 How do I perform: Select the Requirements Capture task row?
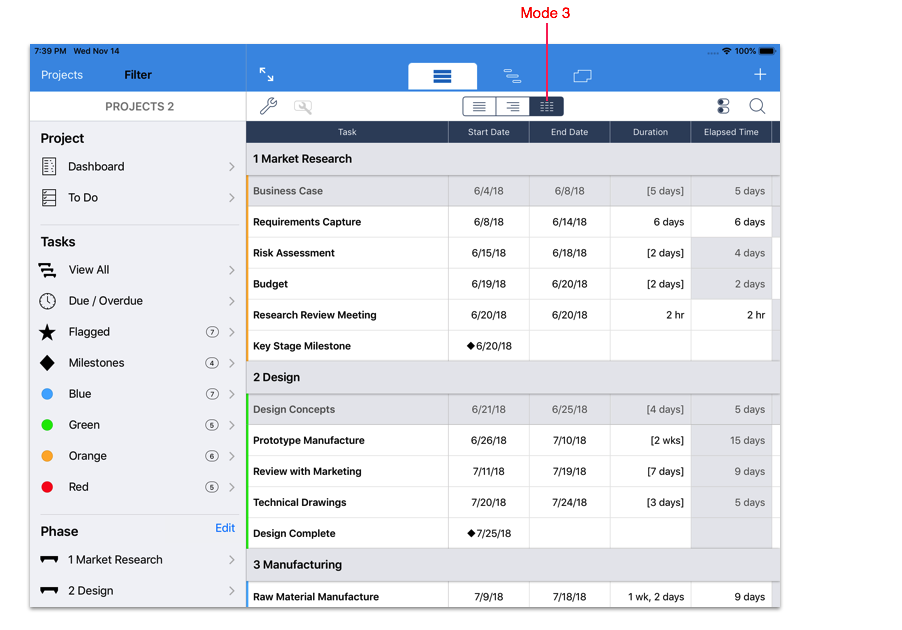click(307, 222)
